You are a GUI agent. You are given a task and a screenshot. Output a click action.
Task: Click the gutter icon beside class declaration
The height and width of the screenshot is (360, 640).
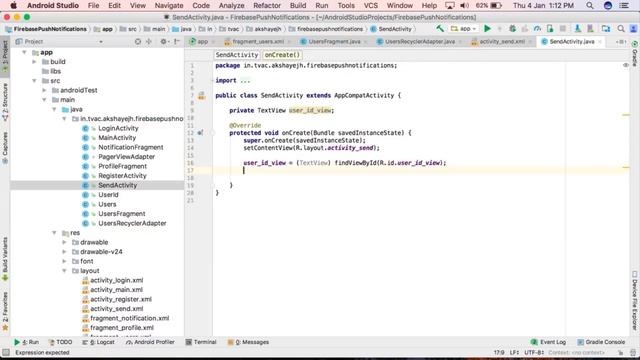pyautogui.click(x=201, y=96)
